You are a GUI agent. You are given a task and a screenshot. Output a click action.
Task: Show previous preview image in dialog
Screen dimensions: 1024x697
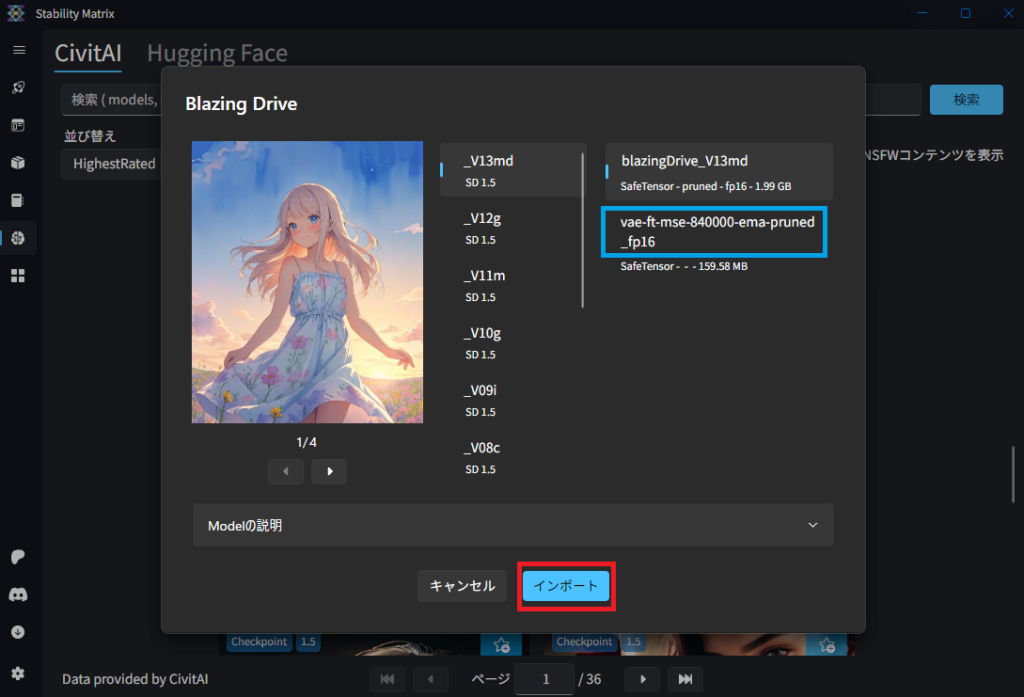click(286, 471)
